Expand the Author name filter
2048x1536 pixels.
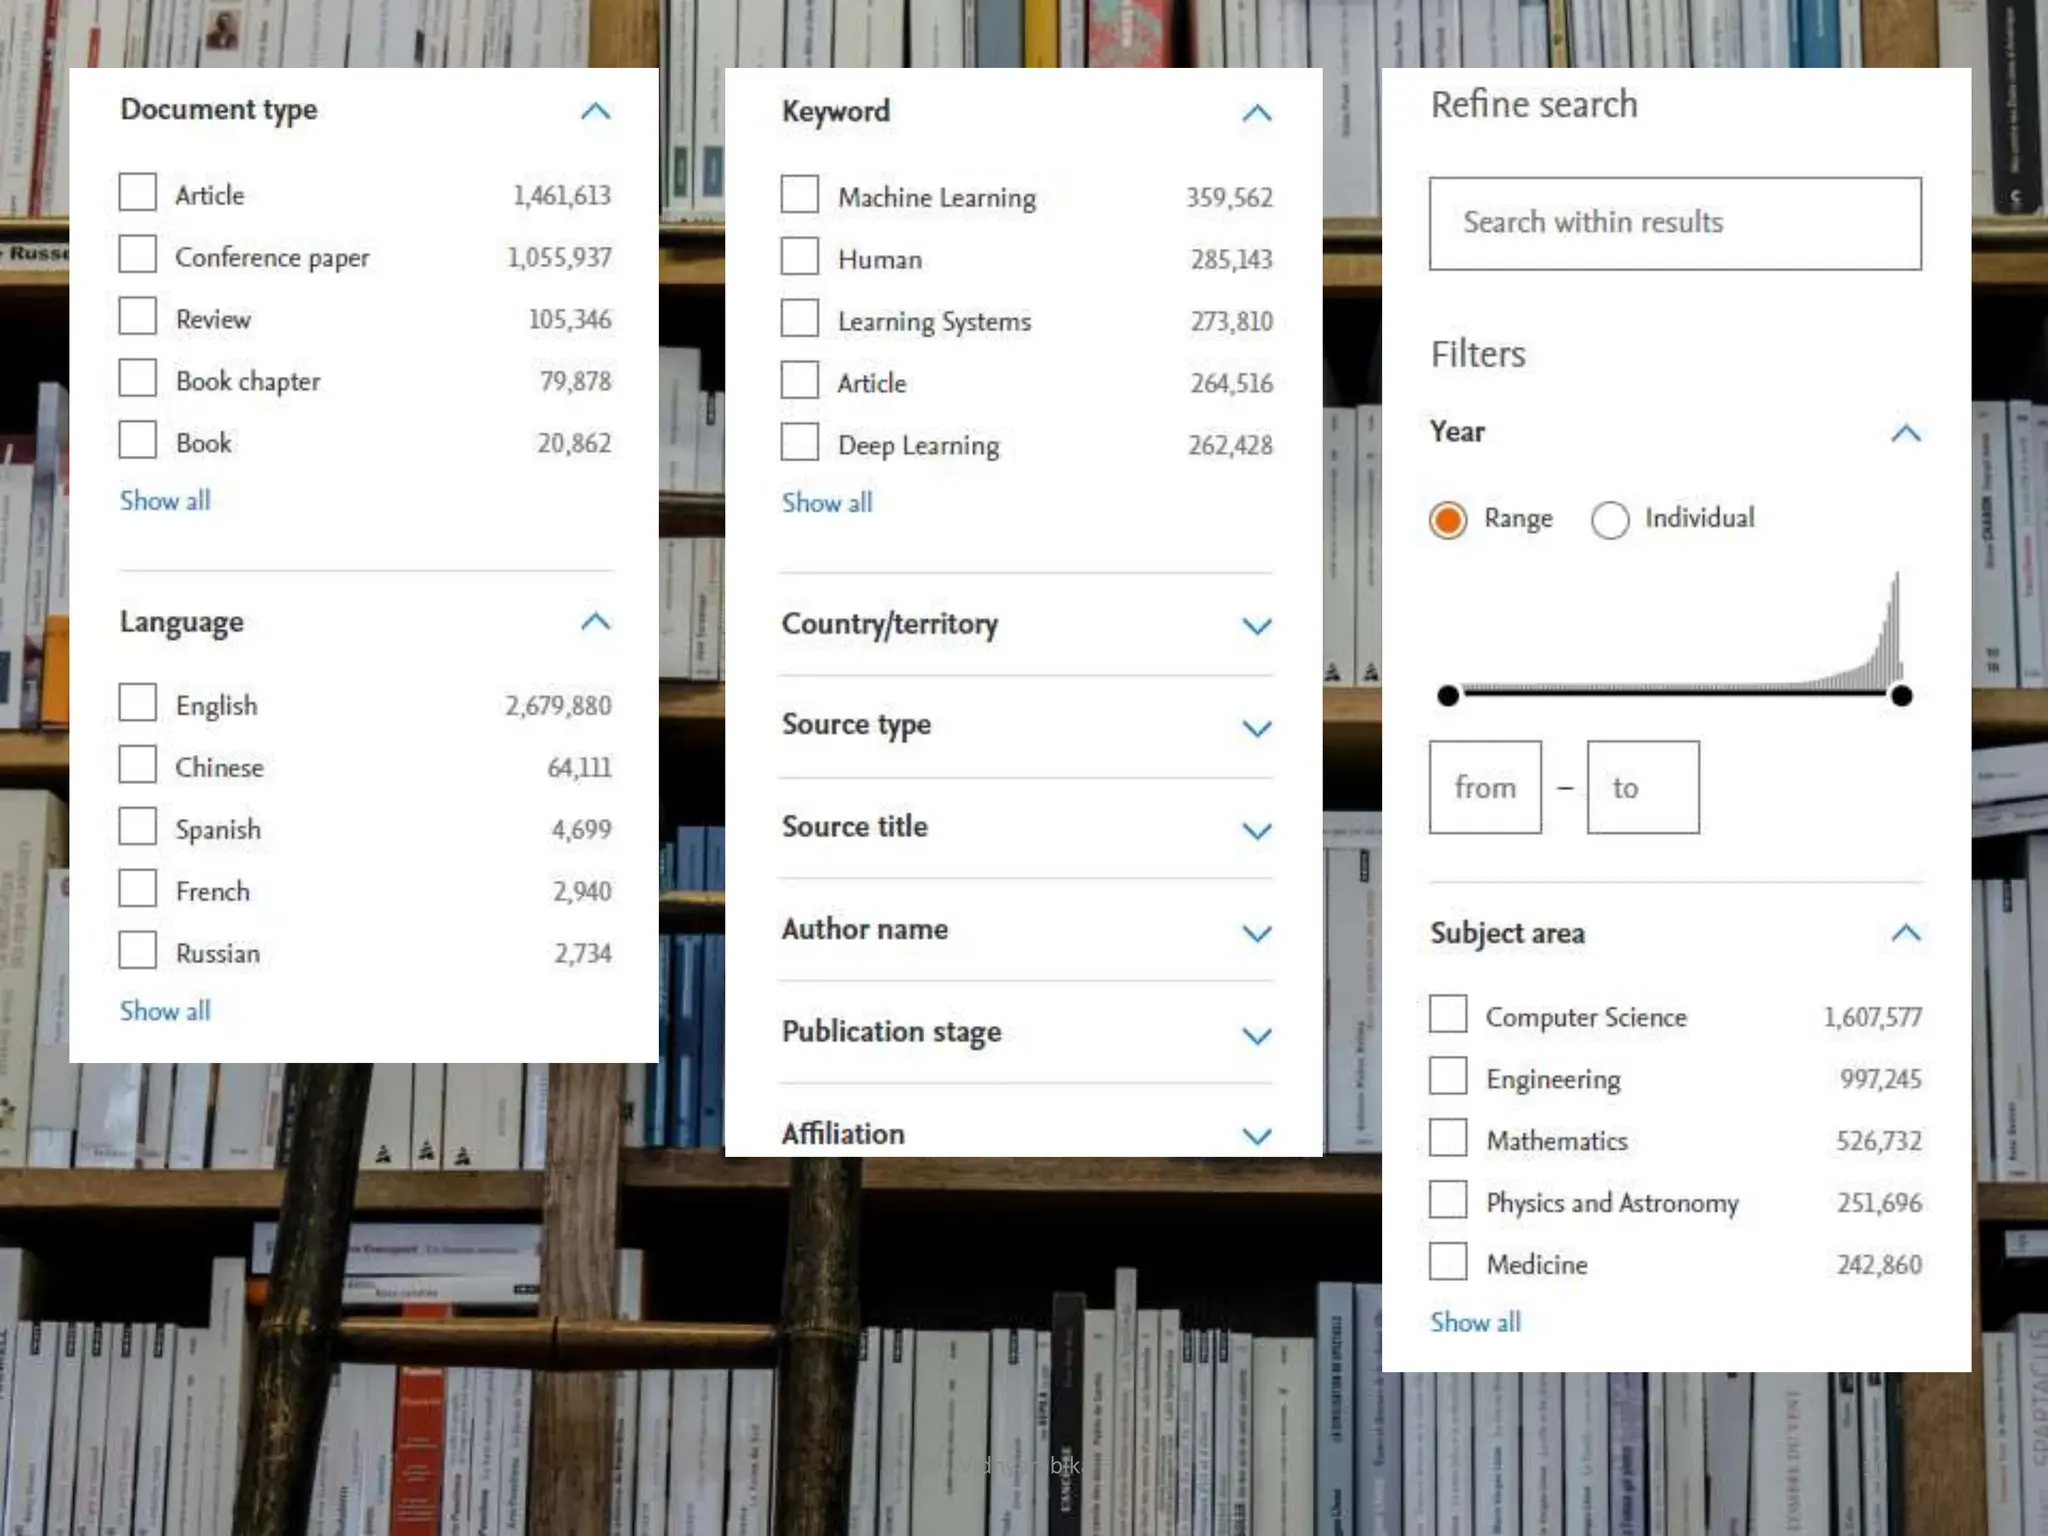1256,933
